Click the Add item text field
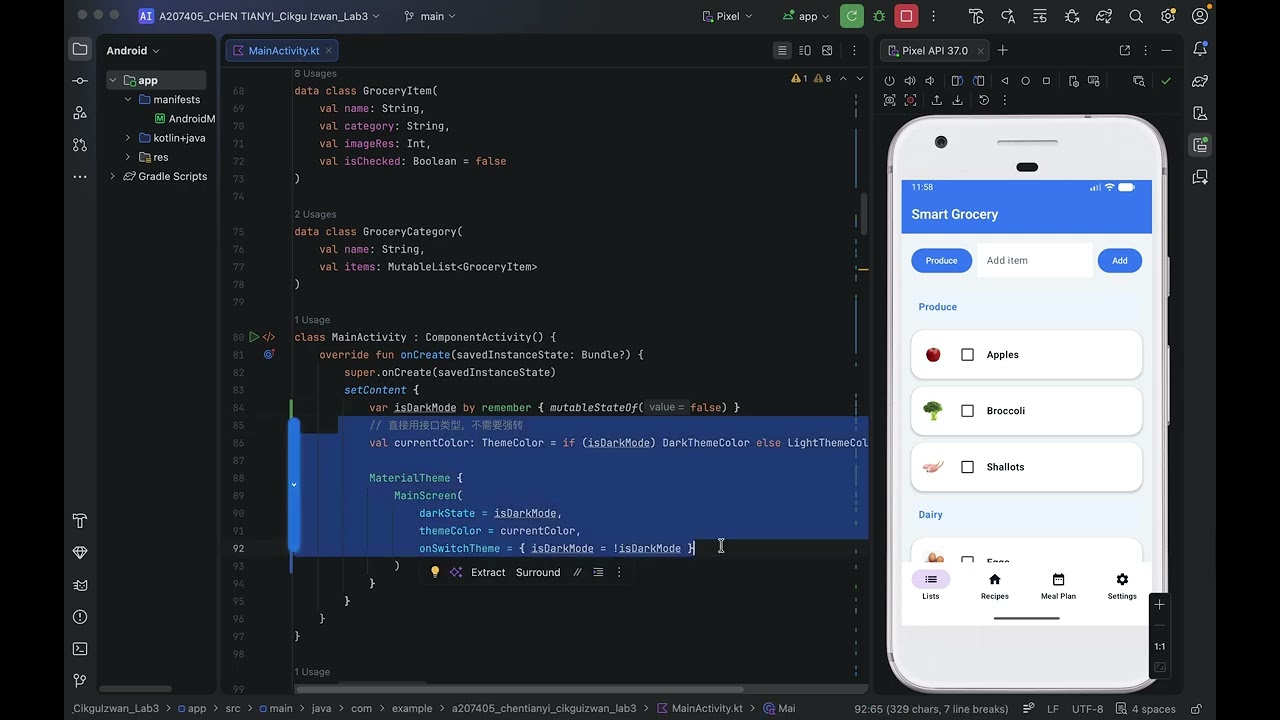The width and height of the screenshot is (1280, 720). tap(1035, 261)
